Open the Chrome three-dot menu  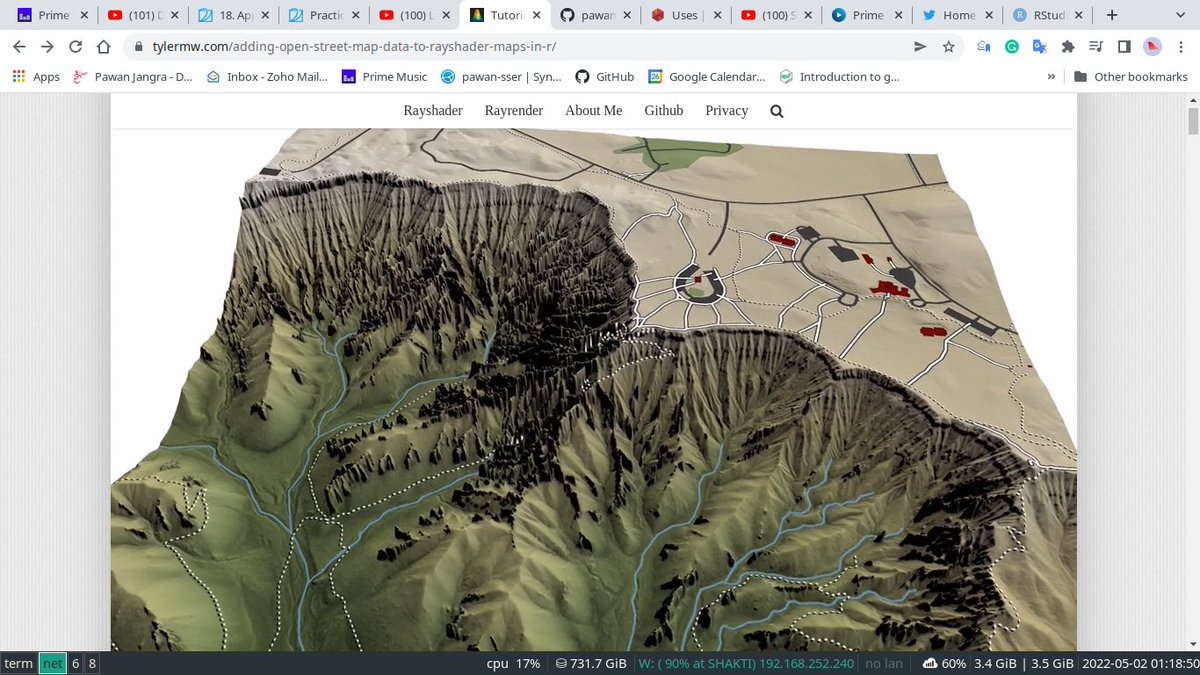[x=1180, y=47]
